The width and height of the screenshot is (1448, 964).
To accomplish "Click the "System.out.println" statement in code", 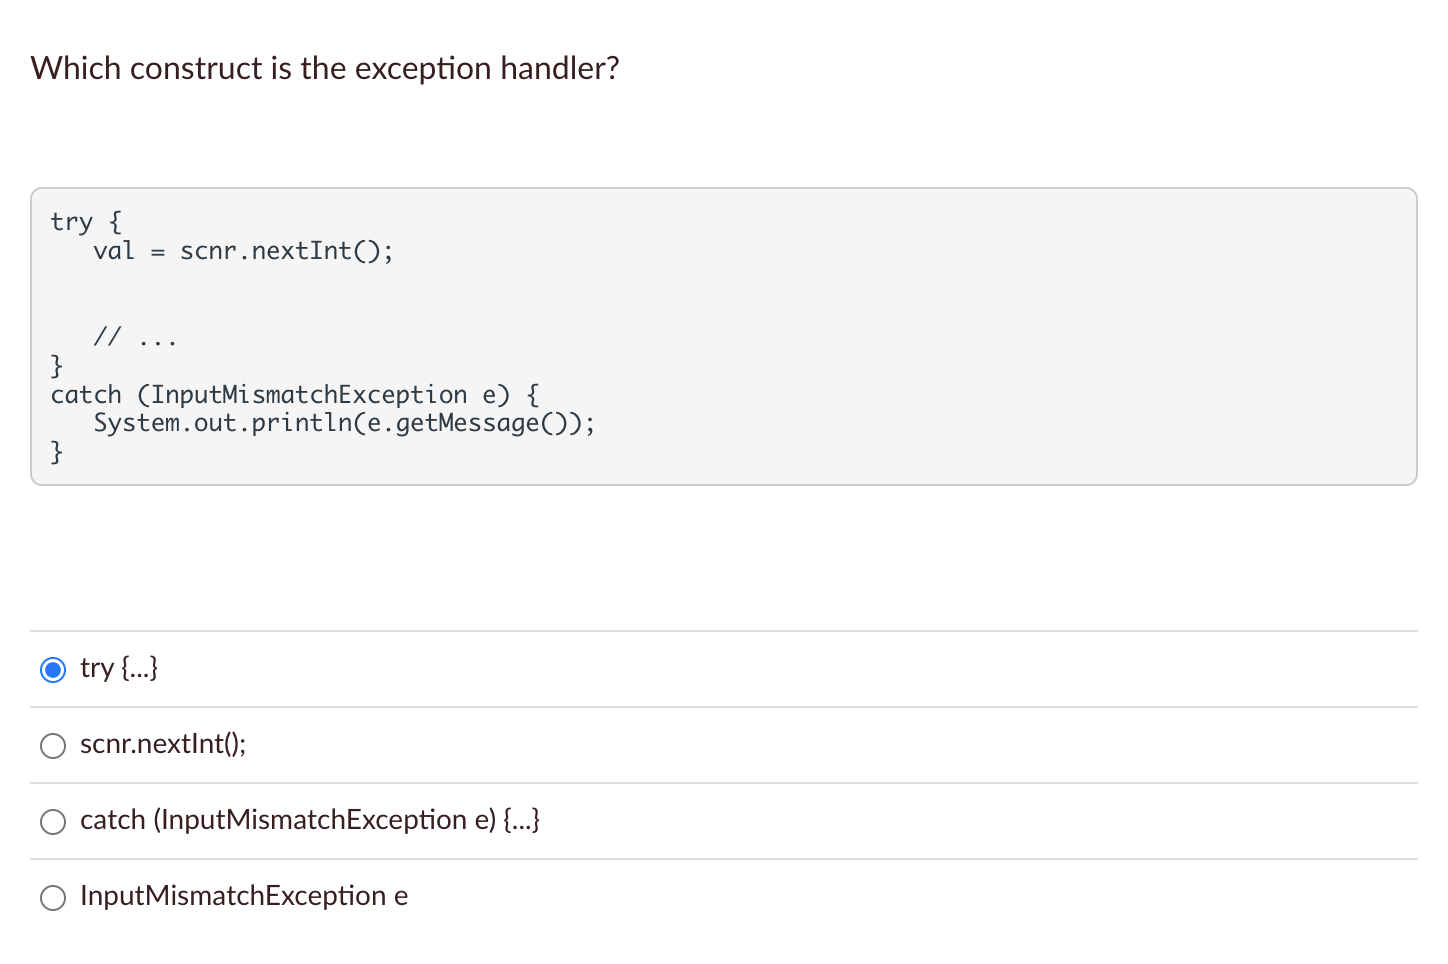I will (x=223, y=423).
